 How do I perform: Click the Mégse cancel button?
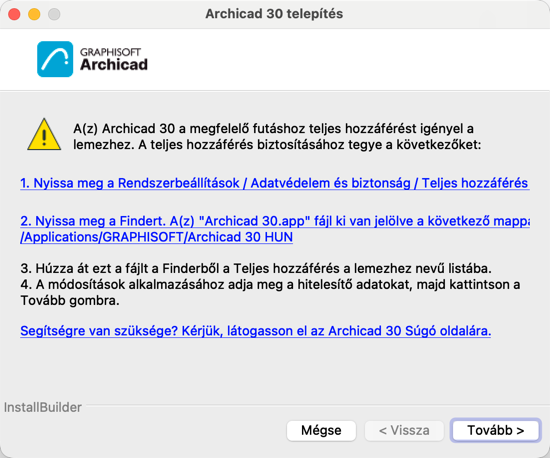coord(321,430)
